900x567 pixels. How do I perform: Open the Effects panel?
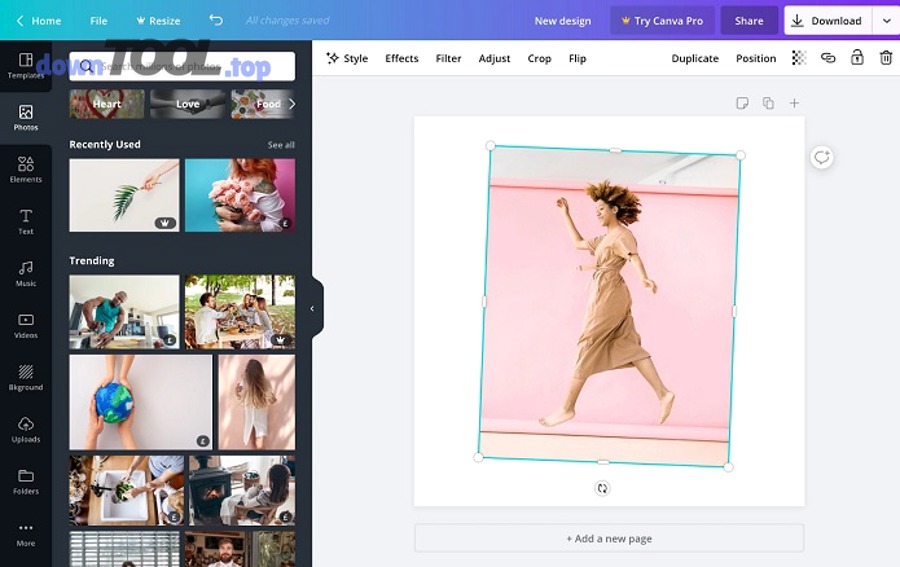(402, 58)
